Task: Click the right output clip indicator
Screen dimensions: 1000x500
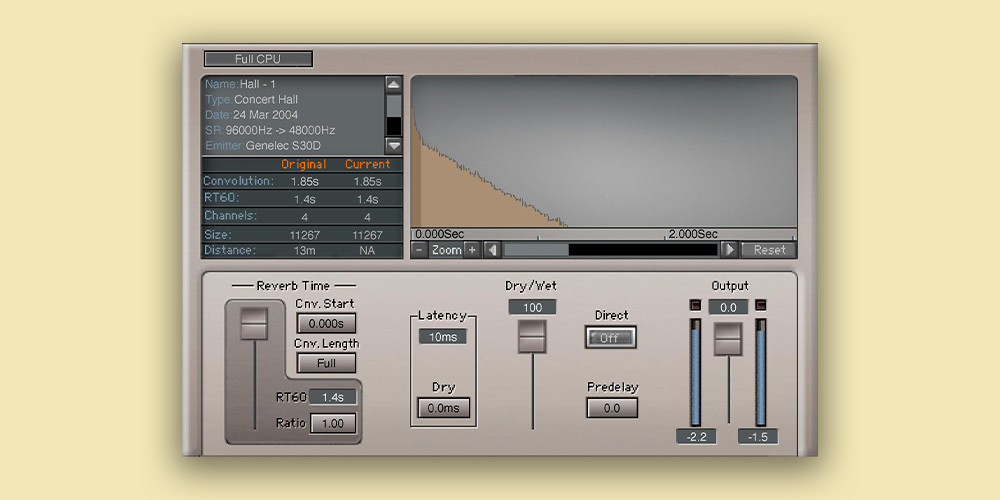Action: coord(761,305)
